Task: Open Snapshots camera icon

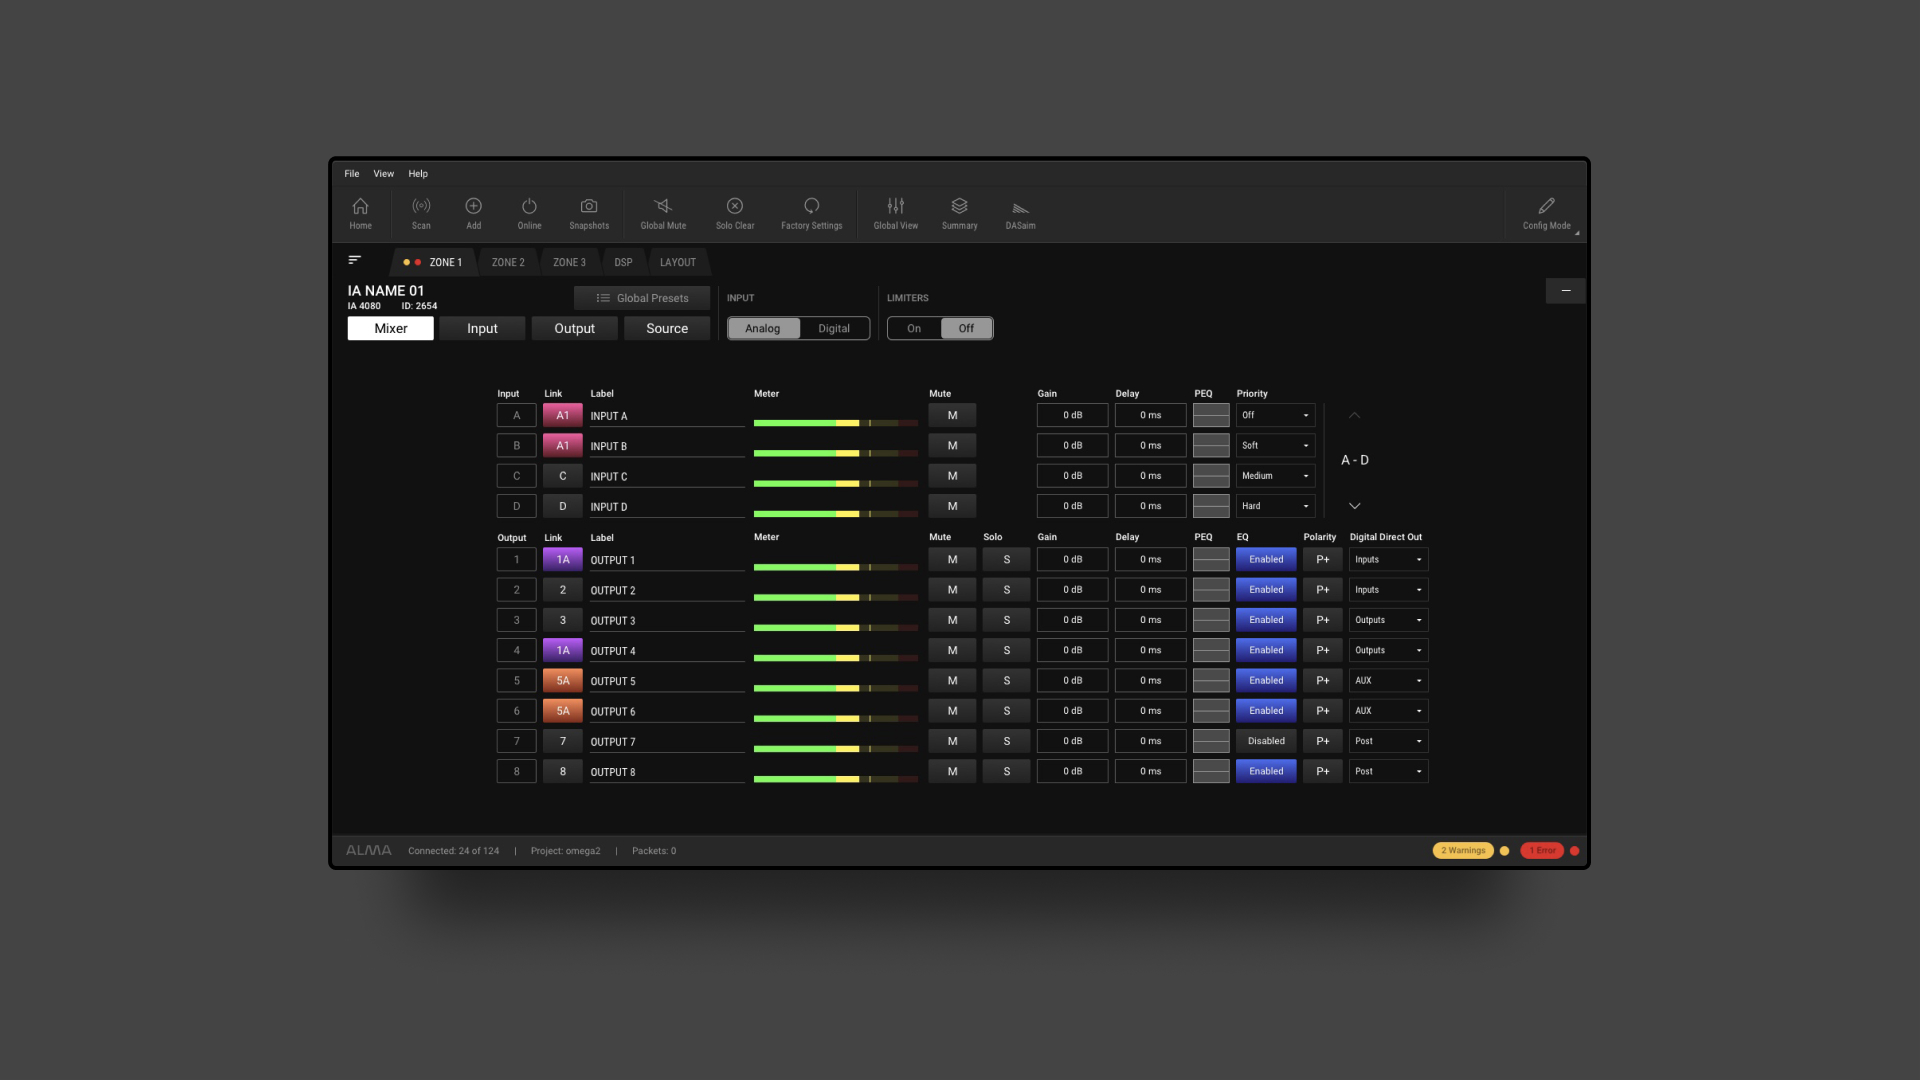Action: point(589,212)
